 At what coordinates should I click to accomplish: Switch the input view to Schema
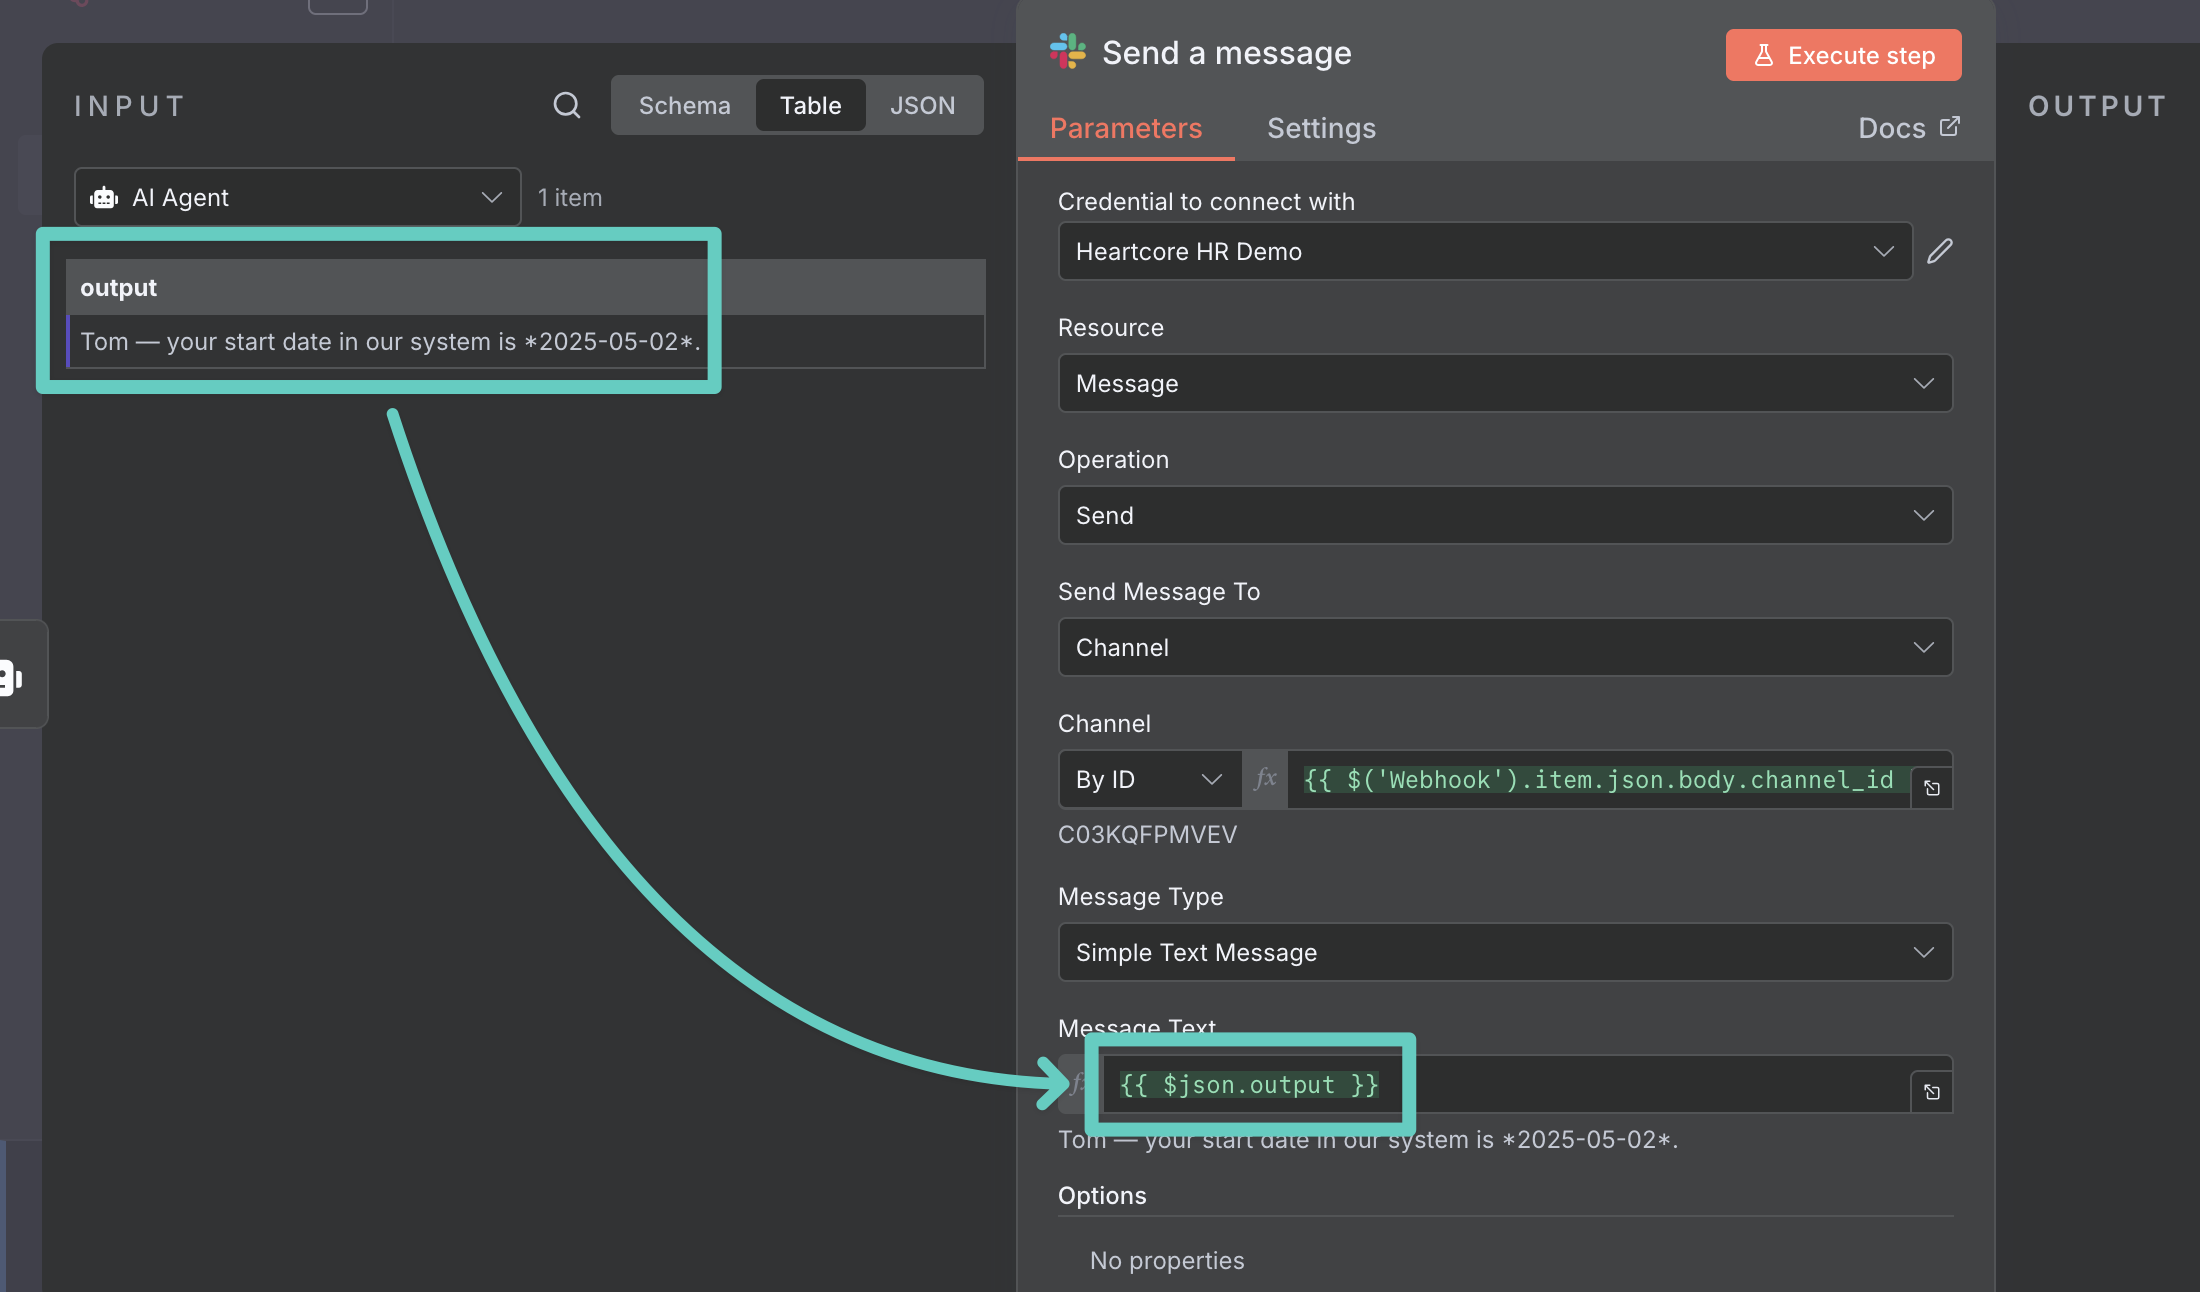(x=684, y=105)
